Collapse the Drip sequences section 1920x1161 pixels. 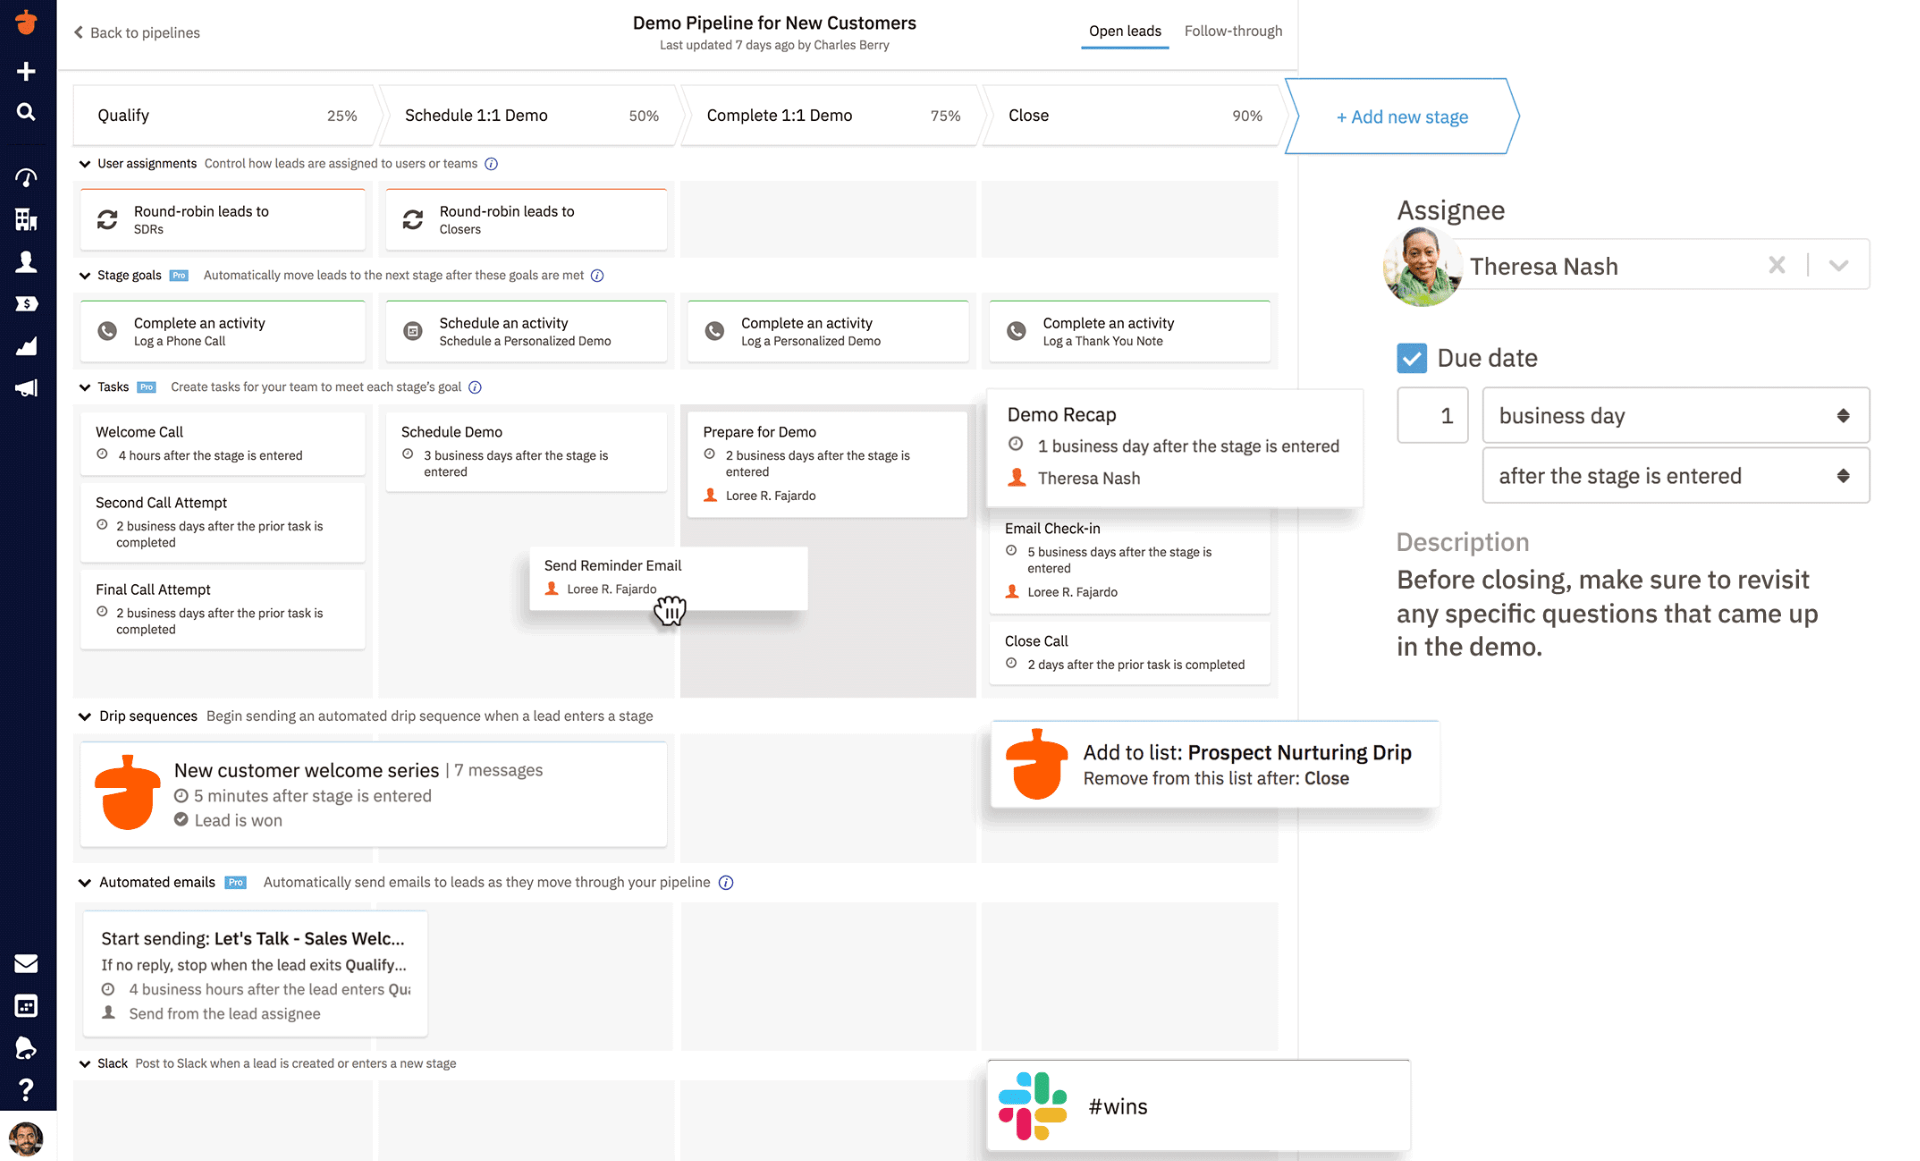pos(85,717)
